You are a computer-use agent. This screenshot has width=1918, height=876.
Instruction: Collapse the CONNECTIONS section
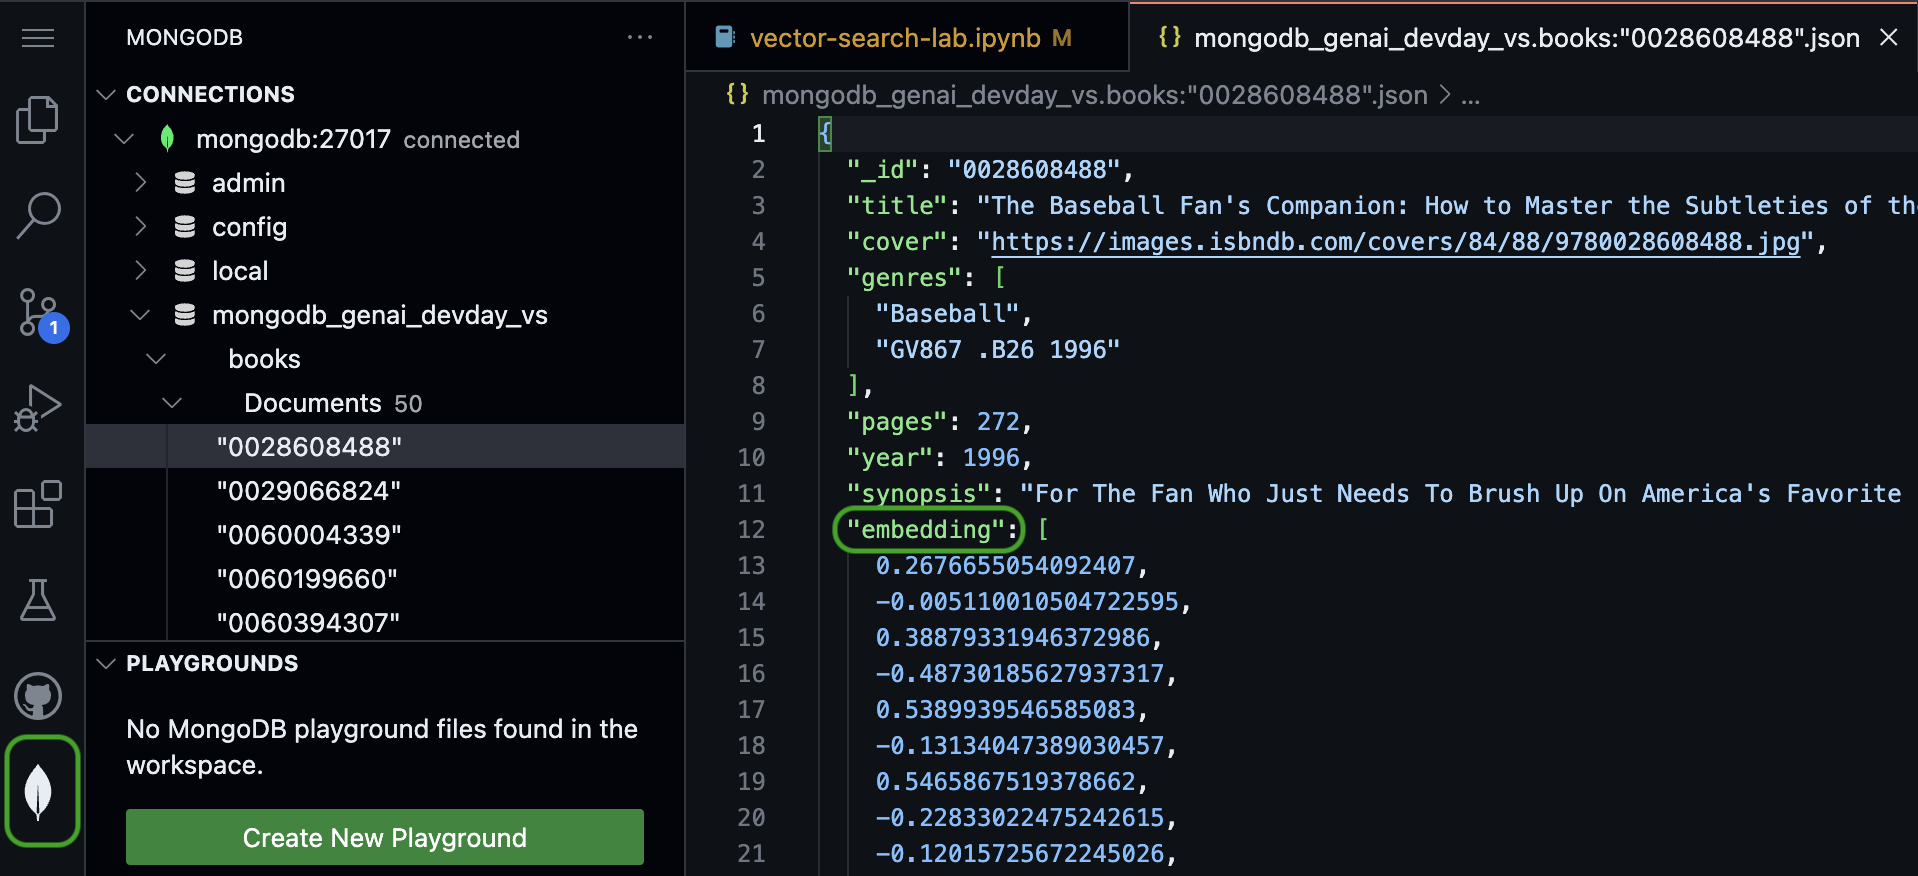pyautogui.click(x=106, y=94)
